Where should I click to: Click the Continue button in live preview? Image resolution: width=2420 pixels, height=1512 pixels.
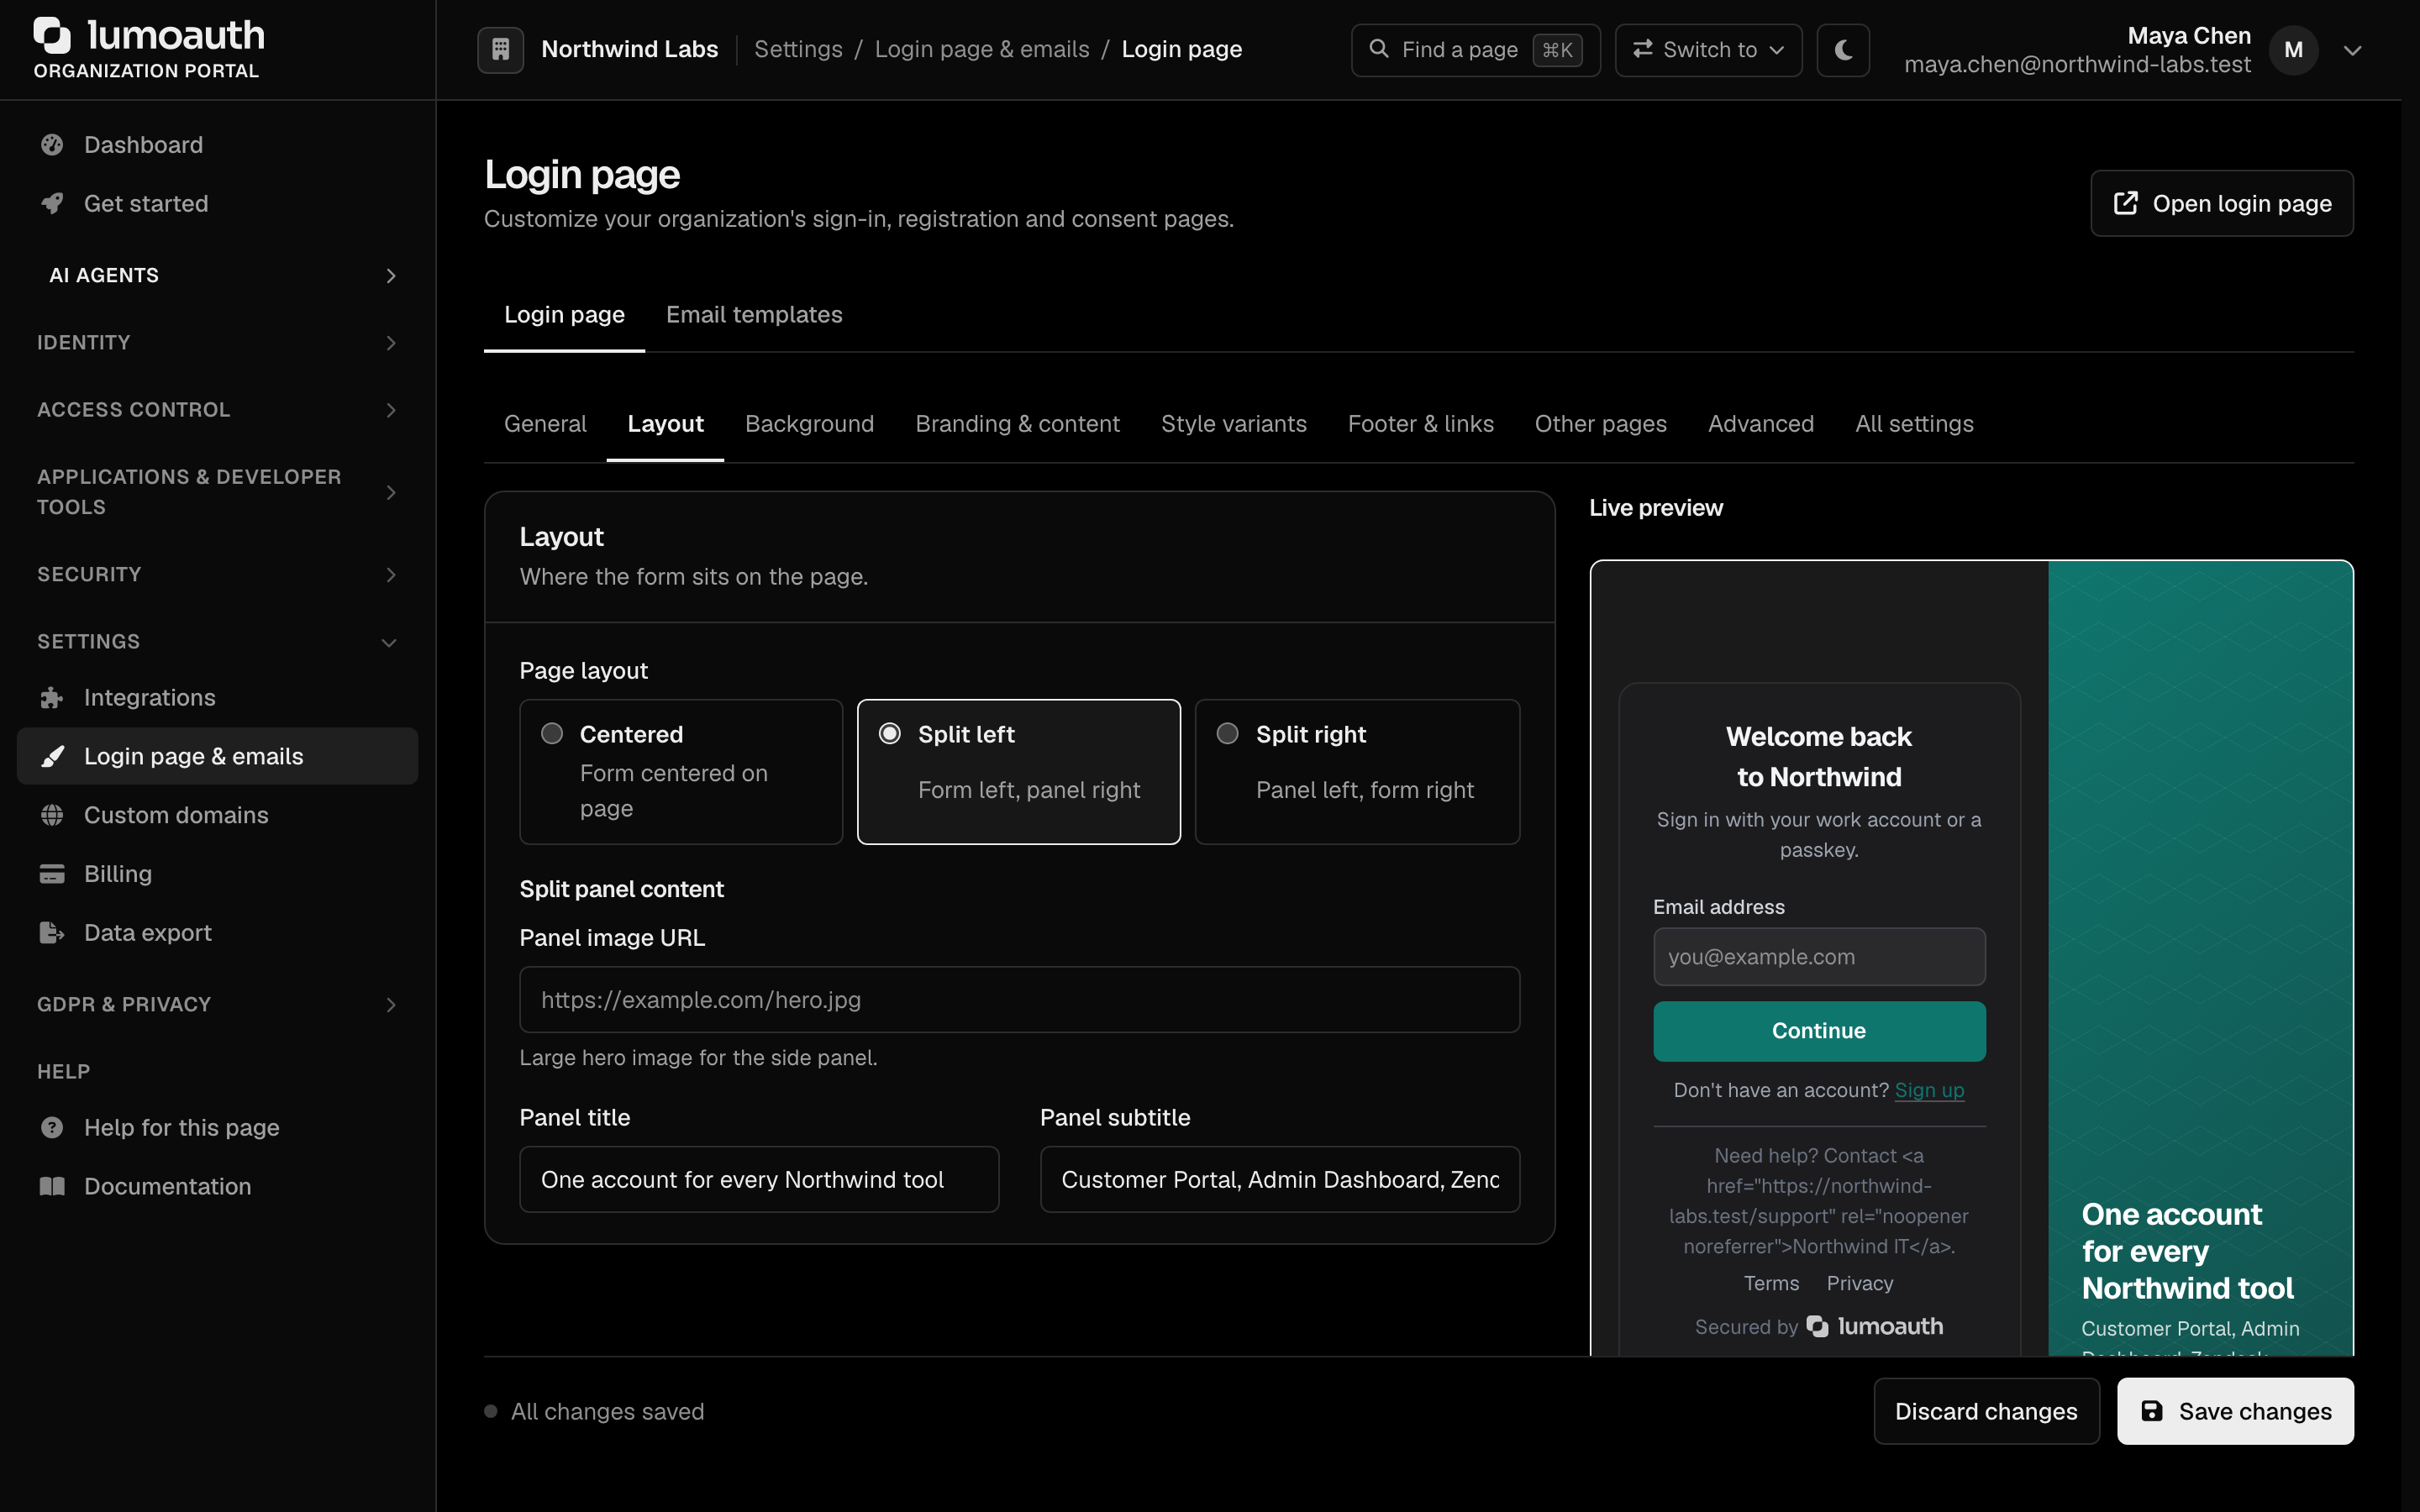[1818, 1031]
